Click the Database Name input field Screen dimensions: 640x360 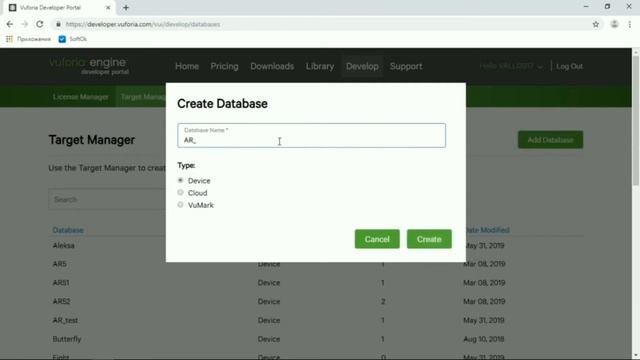point(311,136)
